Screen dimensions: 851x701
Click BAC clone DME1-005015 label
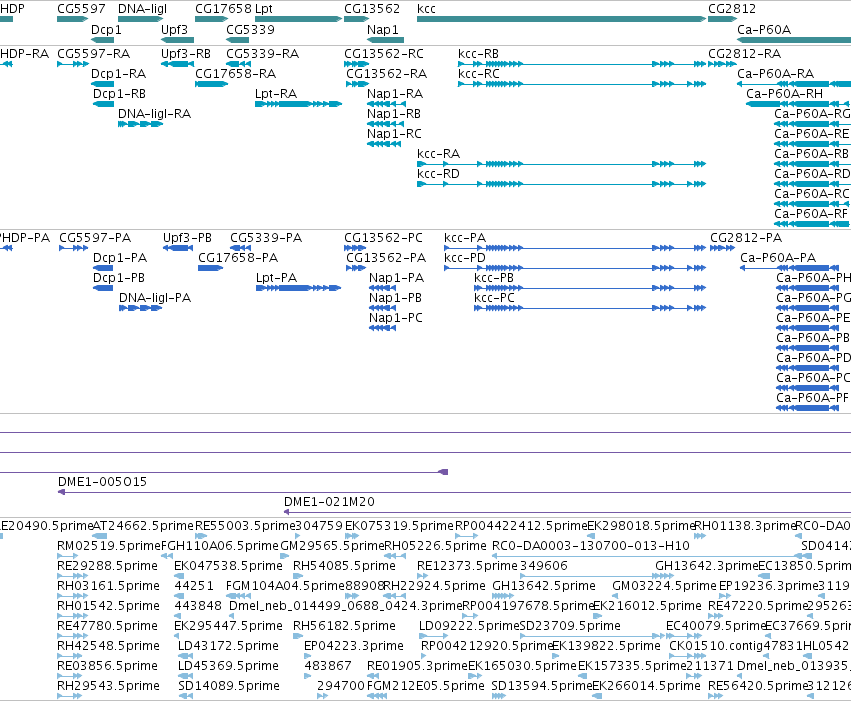pyautogui.click(x=102, y=482)
